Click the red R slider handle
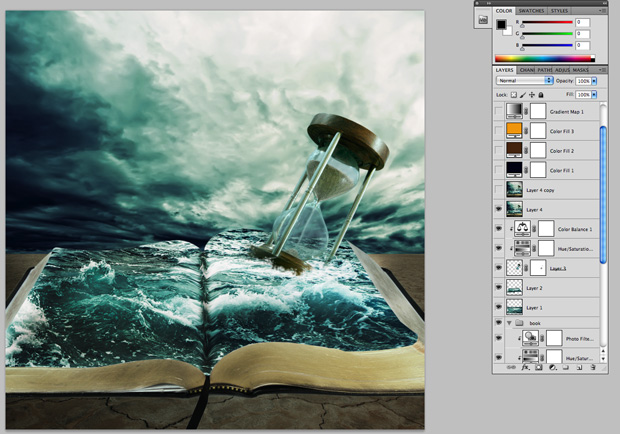620x434 pixels. (x=522, y=26)
